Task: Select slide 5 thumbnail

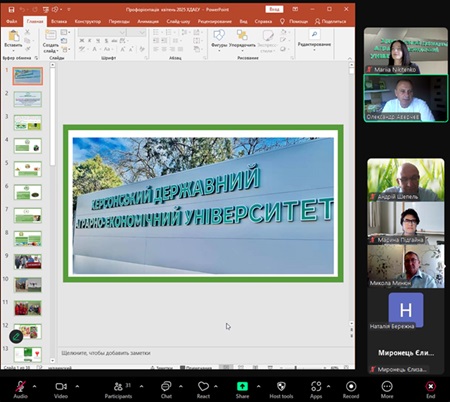Action: point(28,169)
